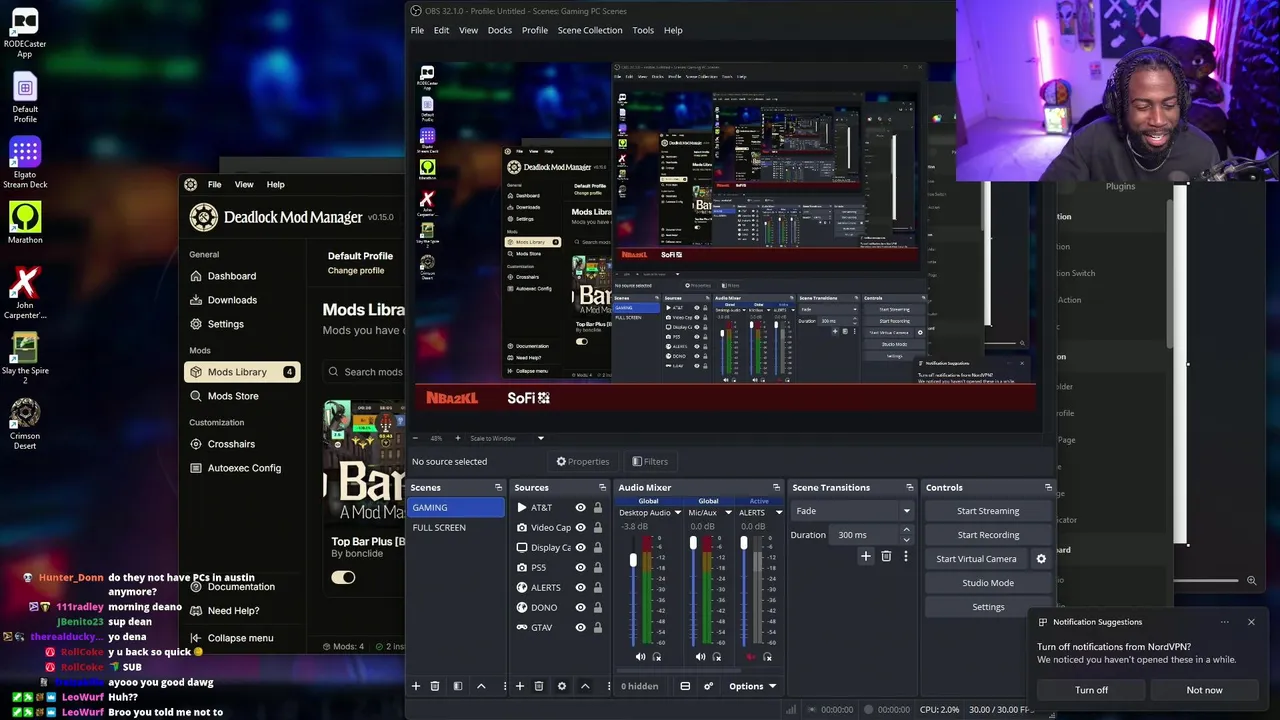
Task: Open the Deadlock Mod Manager View menu
Action: pyautogui.click(x=244, y=184)
